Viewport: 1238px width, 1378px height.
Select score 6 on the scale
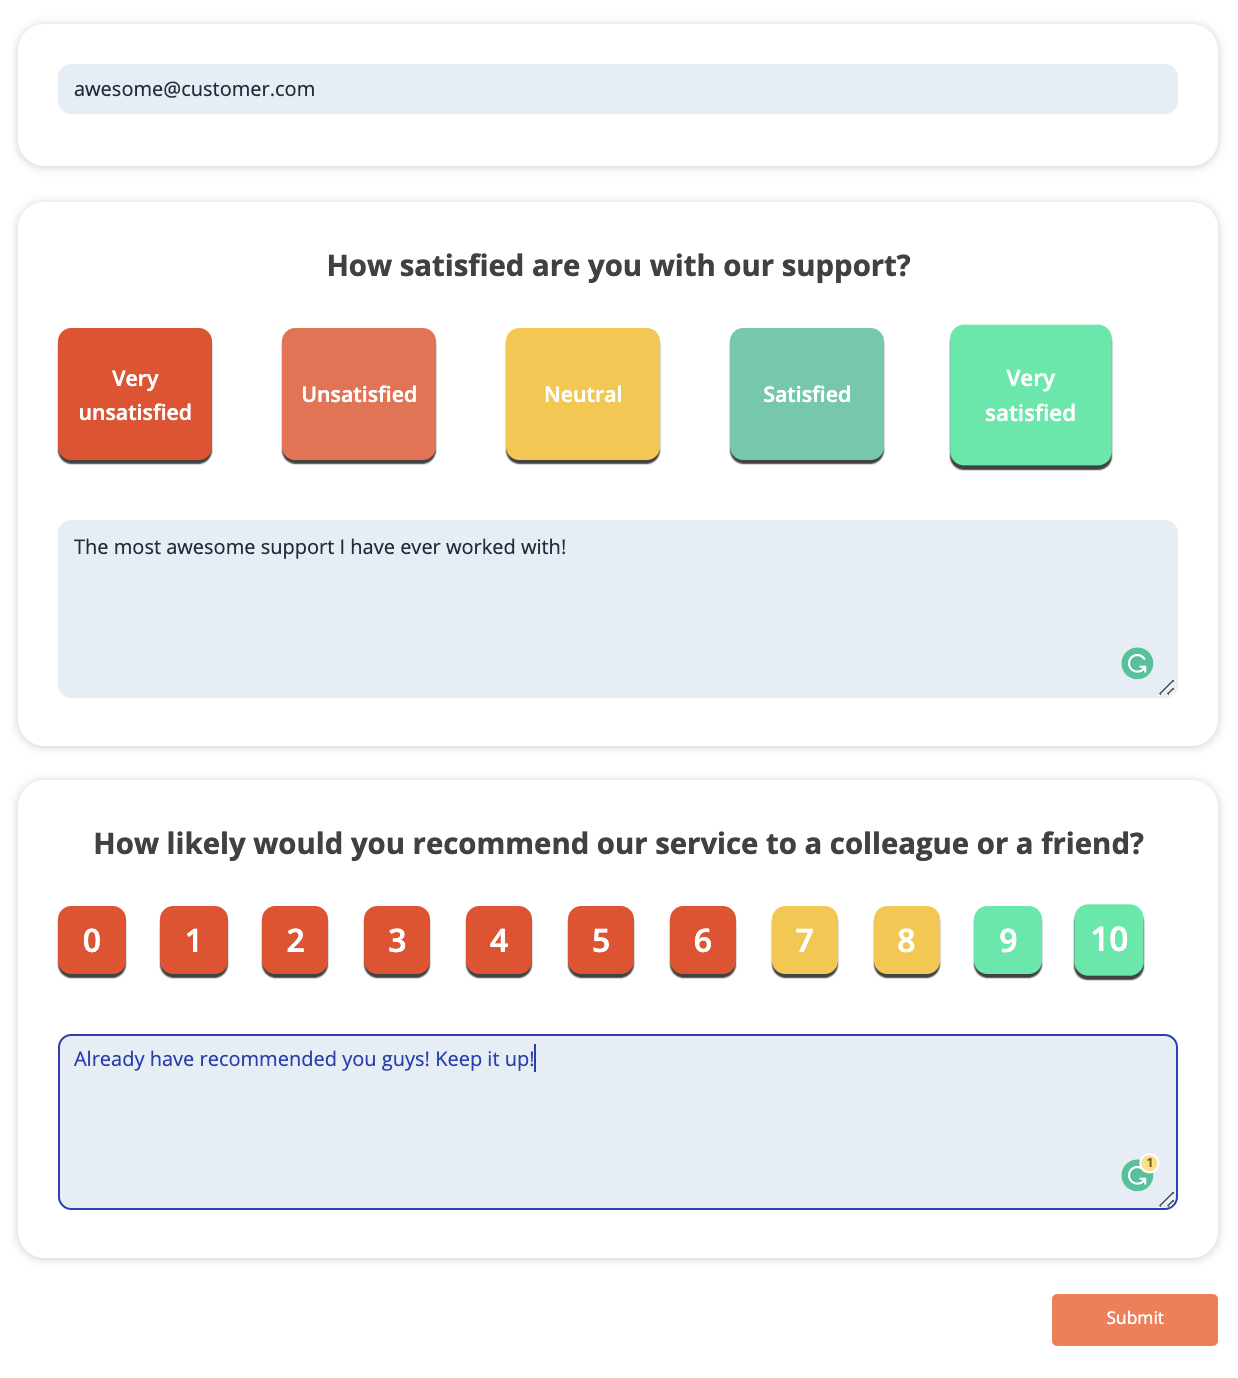(x=703, y=940)
